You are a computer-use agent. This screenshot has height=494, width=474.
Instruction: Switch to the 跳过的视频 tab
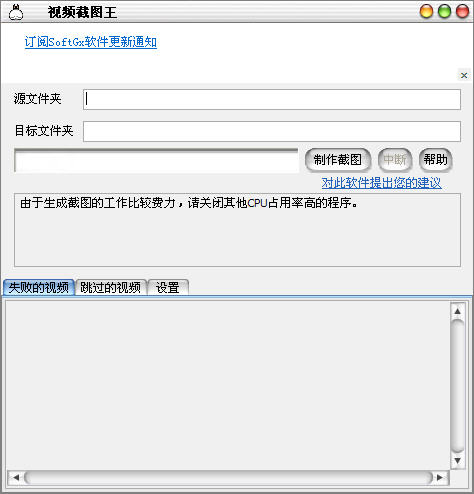point(111,287)
